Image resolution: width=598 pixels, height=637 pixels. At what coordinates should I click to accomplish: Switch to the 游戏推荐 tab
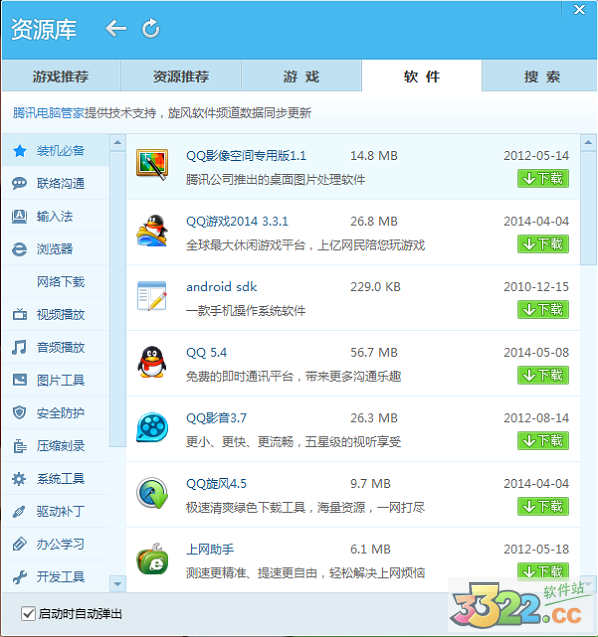click(x=61, y=76)
